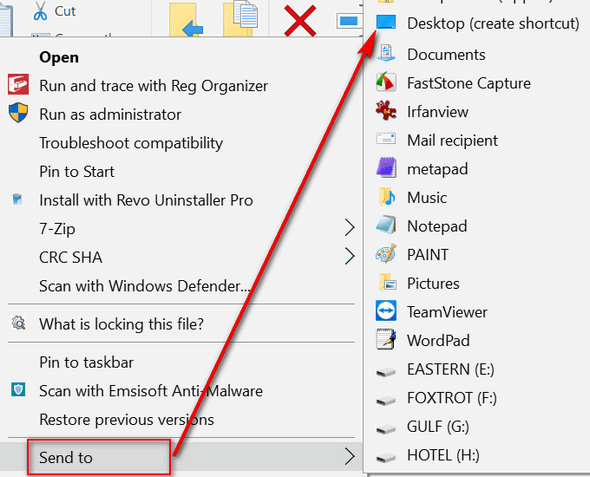This screenshot has height=477, width=590.
Task: Click the PAINT palette icon
Action: tap(386, 254)
